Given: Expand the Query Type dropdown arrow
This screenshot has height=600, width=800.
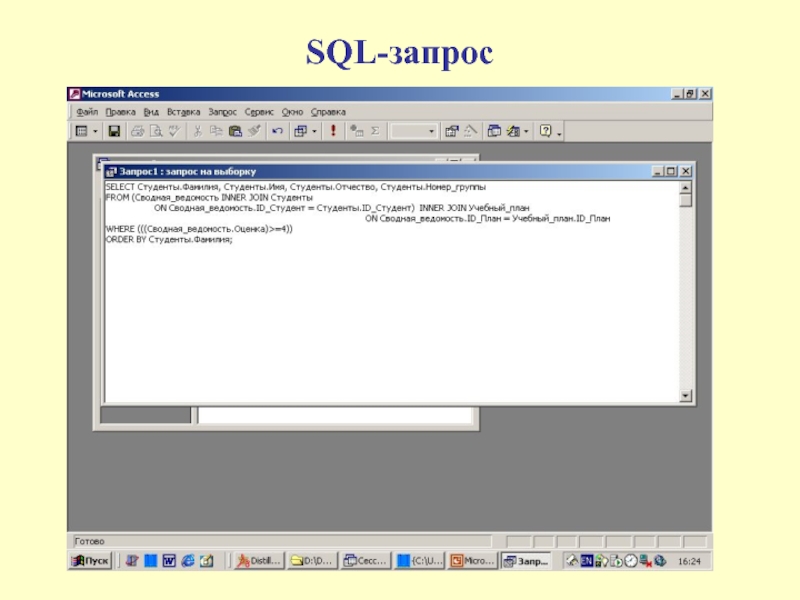Looking at the screenshot, I should pyautogui.click(x=314, y=131).
